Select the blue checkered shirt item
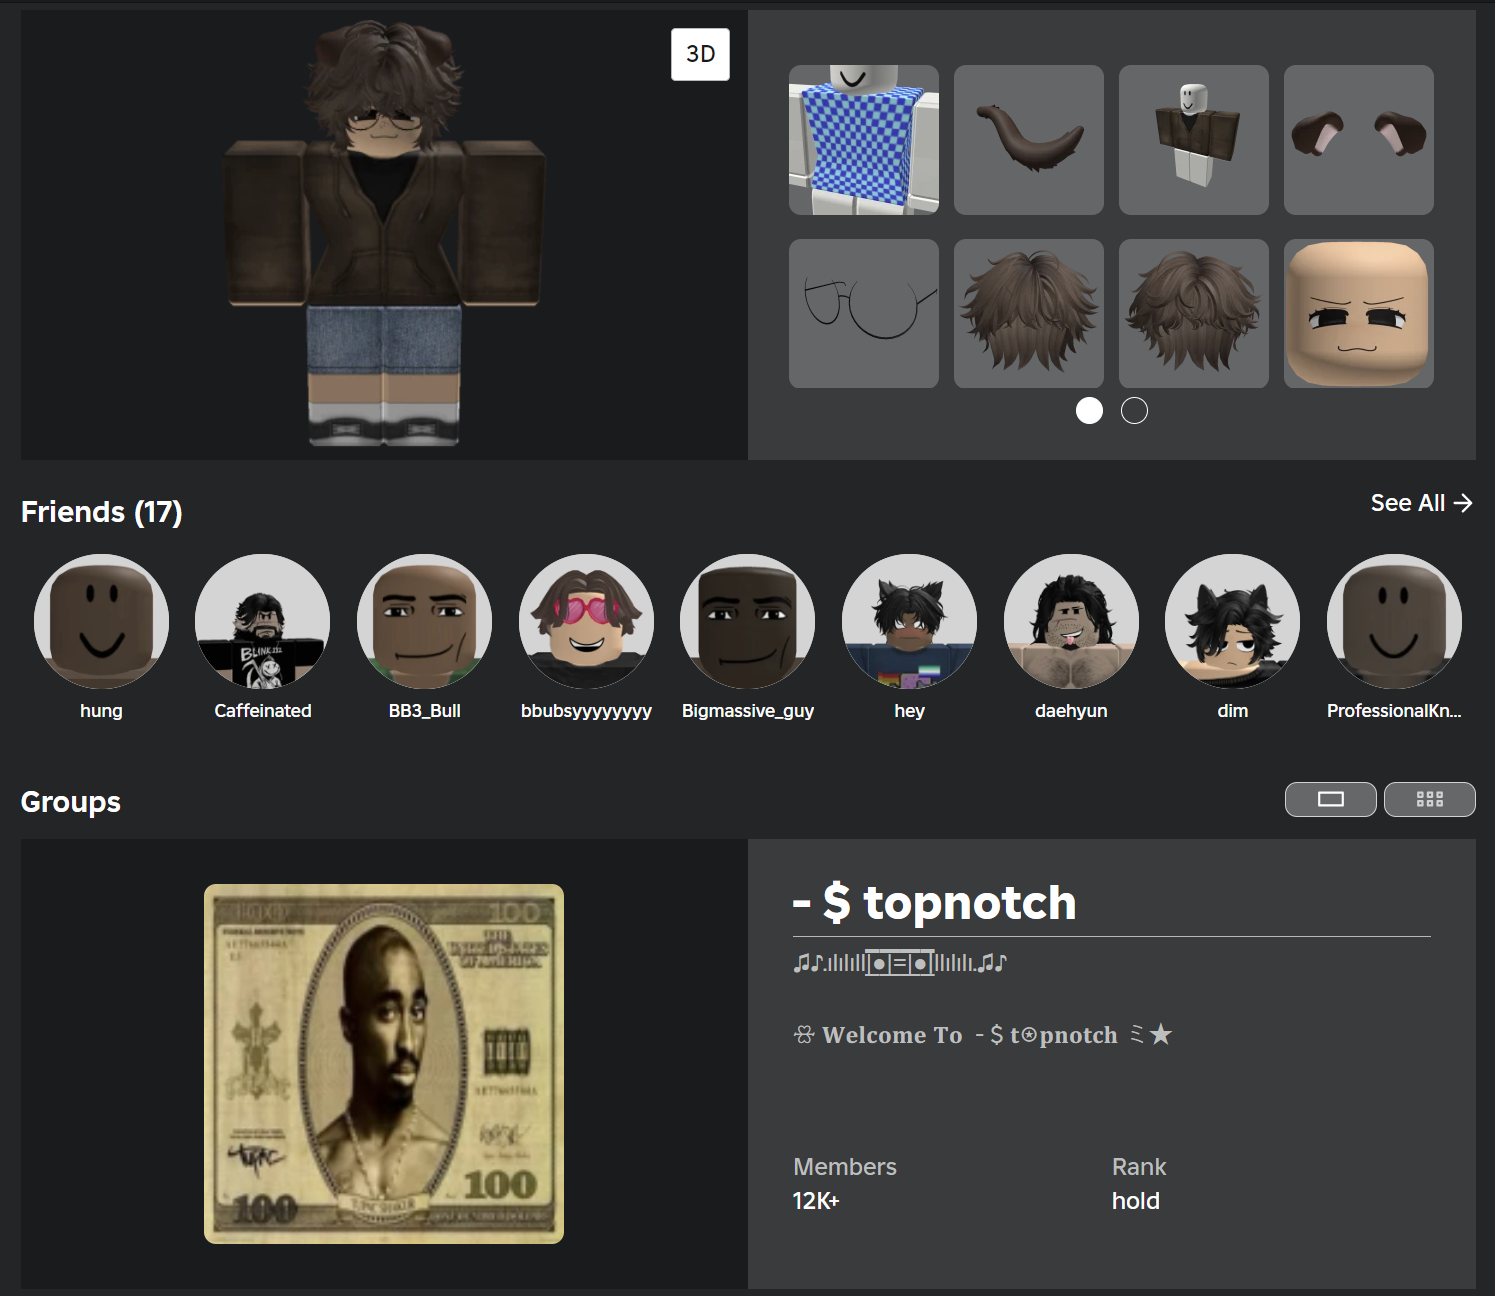The image size is (1495, 1296). tap(863, 140)
